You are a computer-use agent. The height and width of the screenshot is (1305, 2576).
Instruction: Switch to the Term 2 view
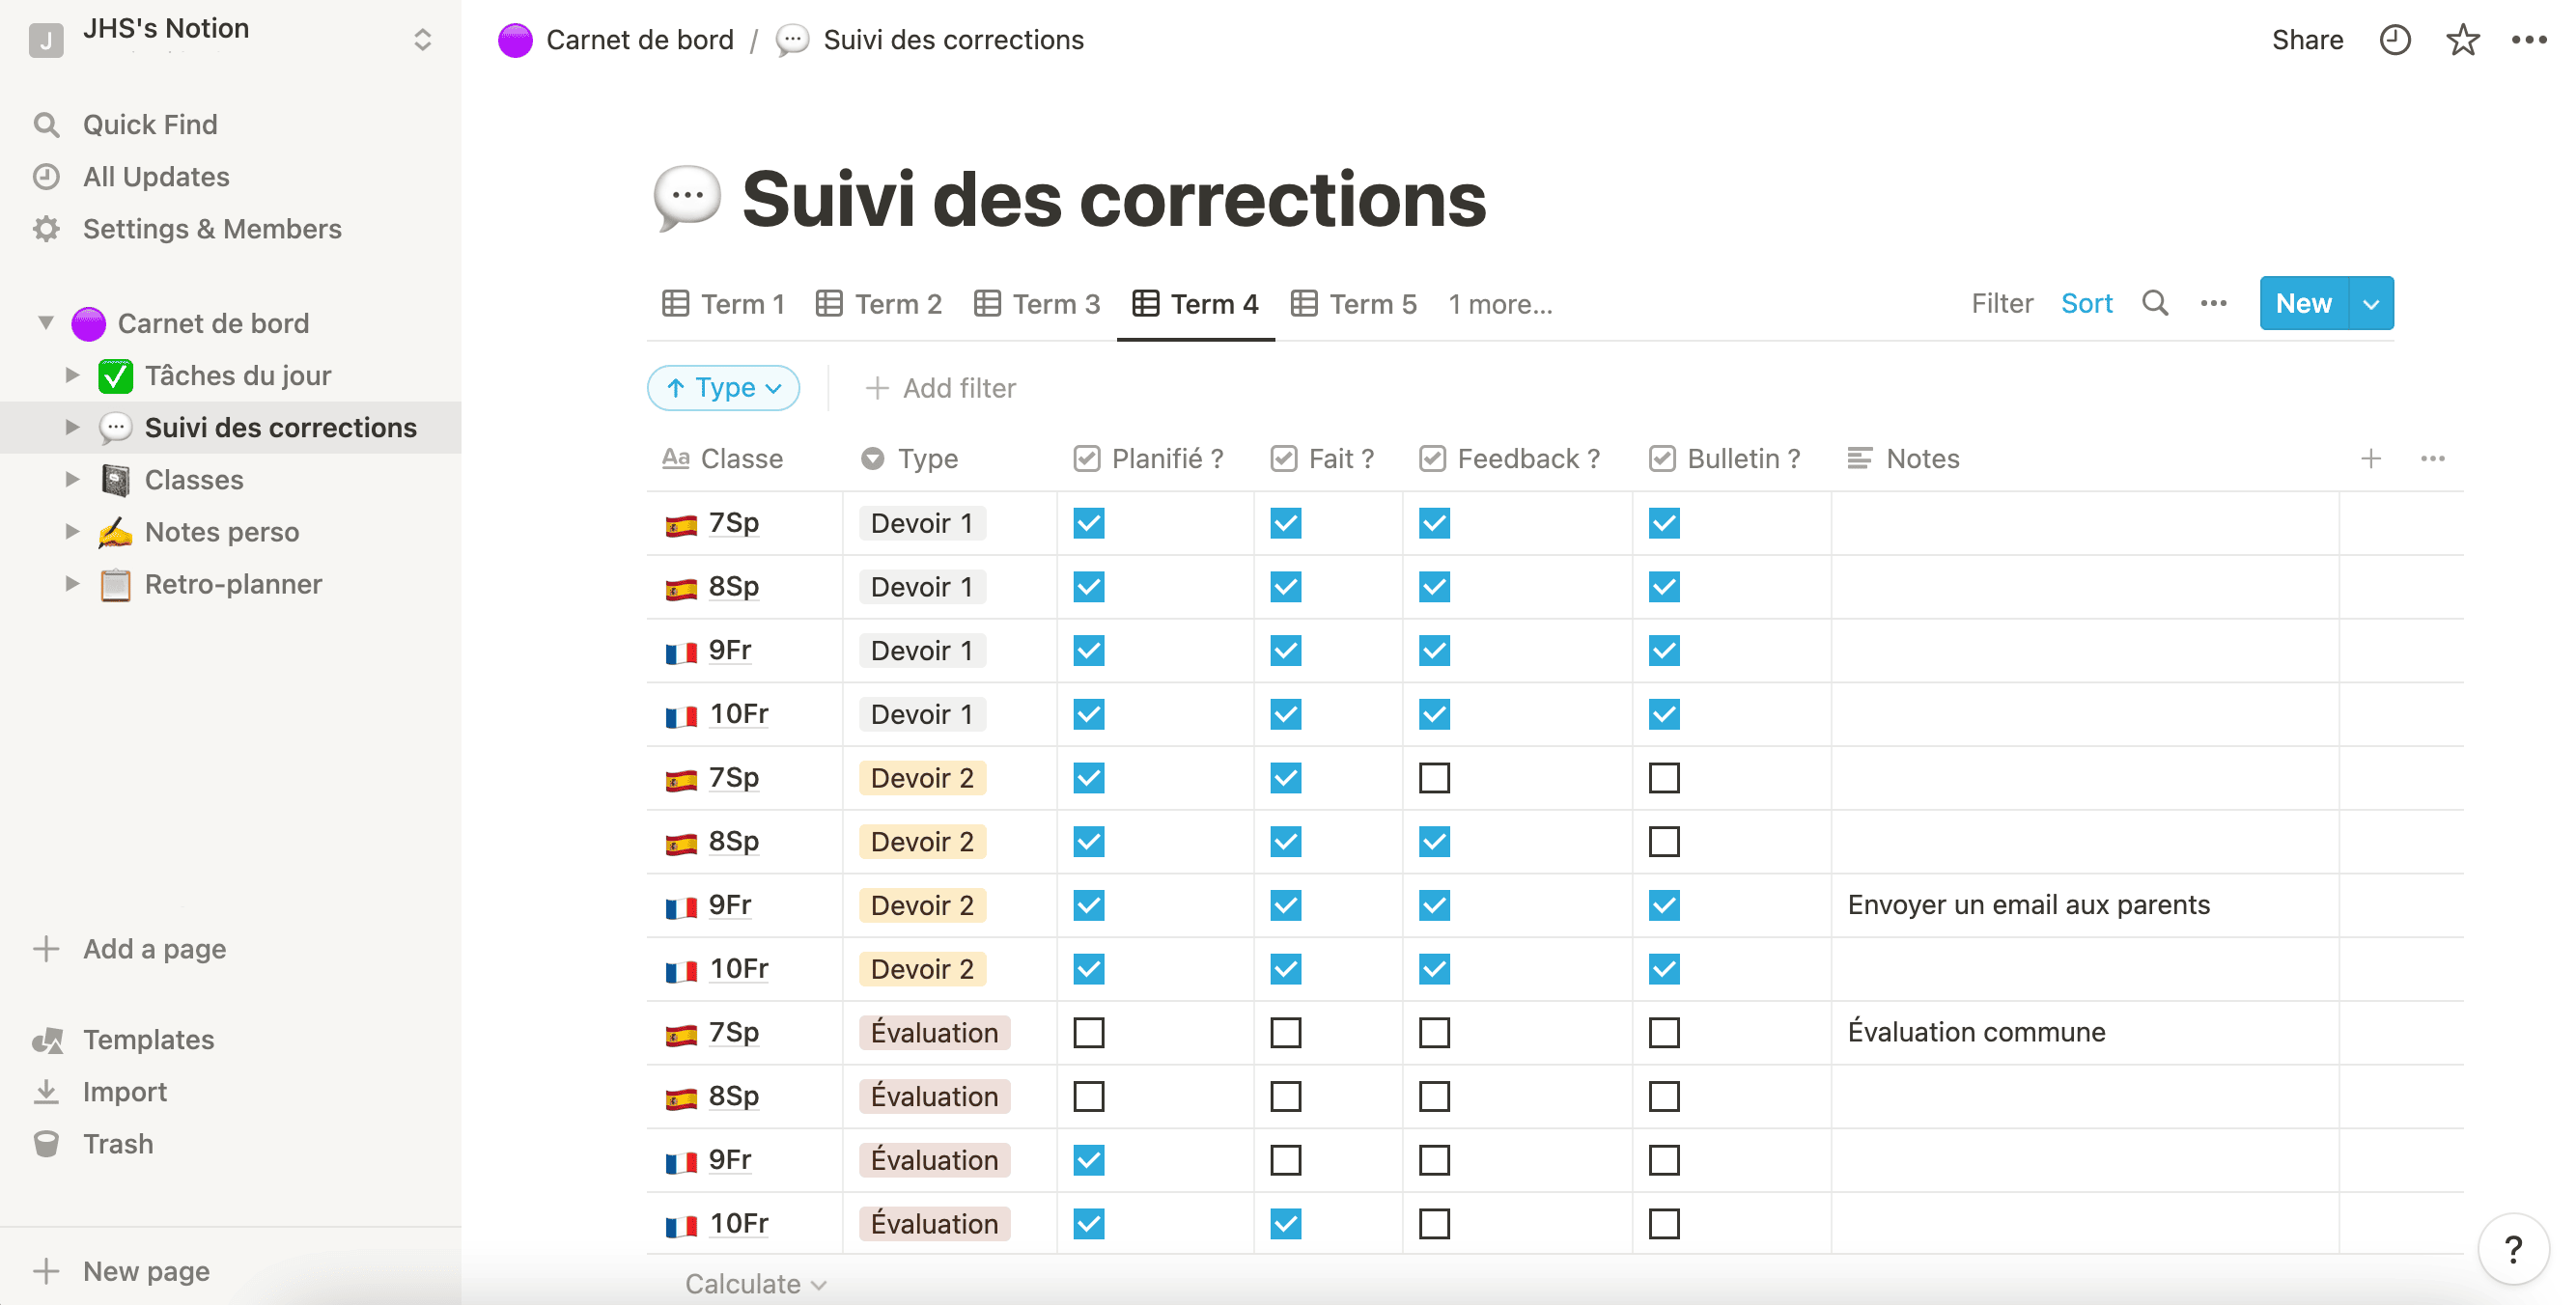[x=878, y=303]
